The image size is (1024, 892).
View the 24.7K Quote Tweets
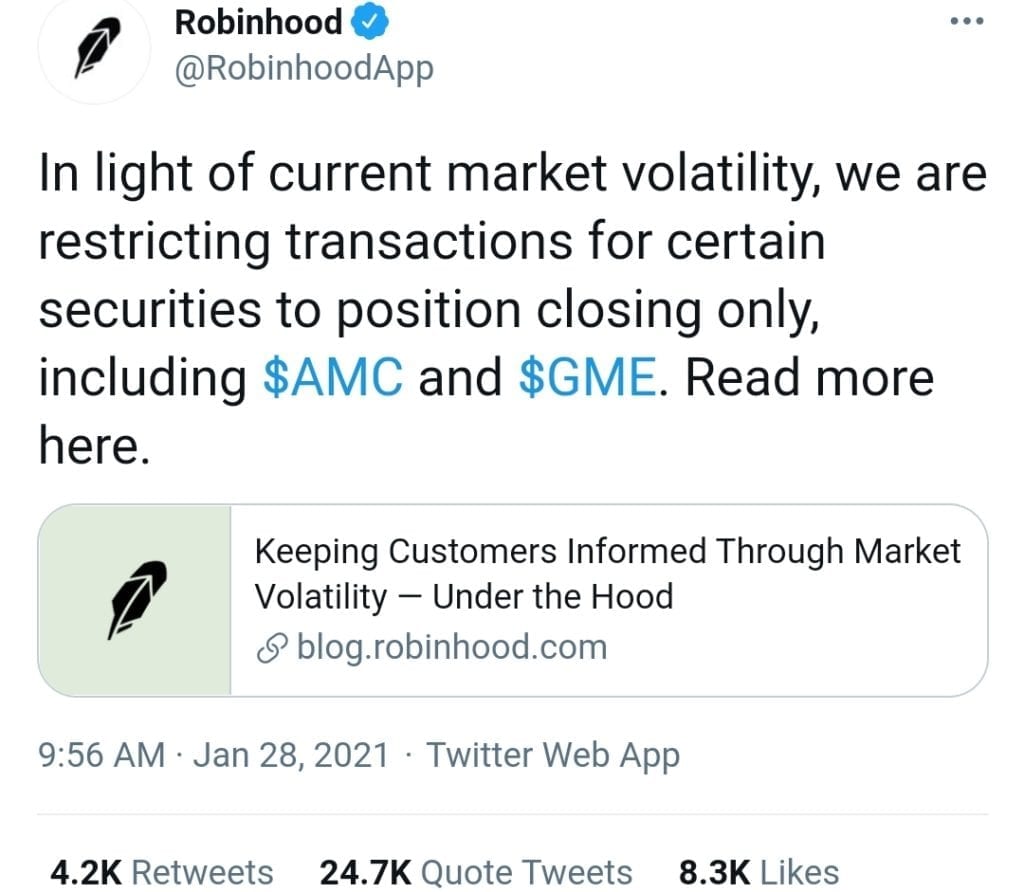click(x=476, y=872)
